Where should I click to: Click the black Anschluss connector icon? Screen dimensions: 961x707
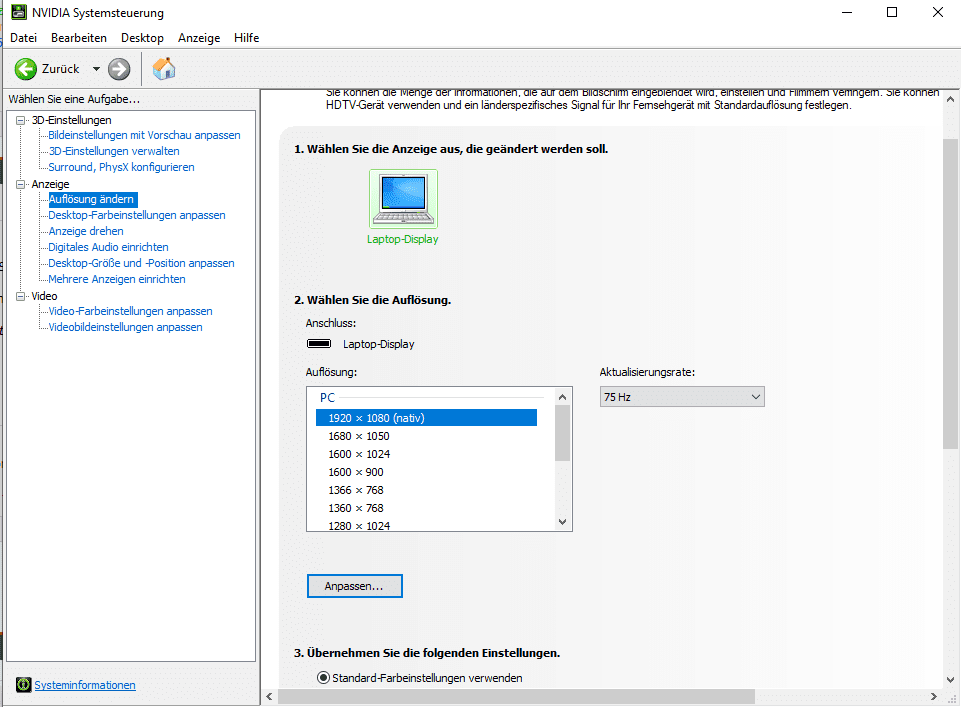319,344
